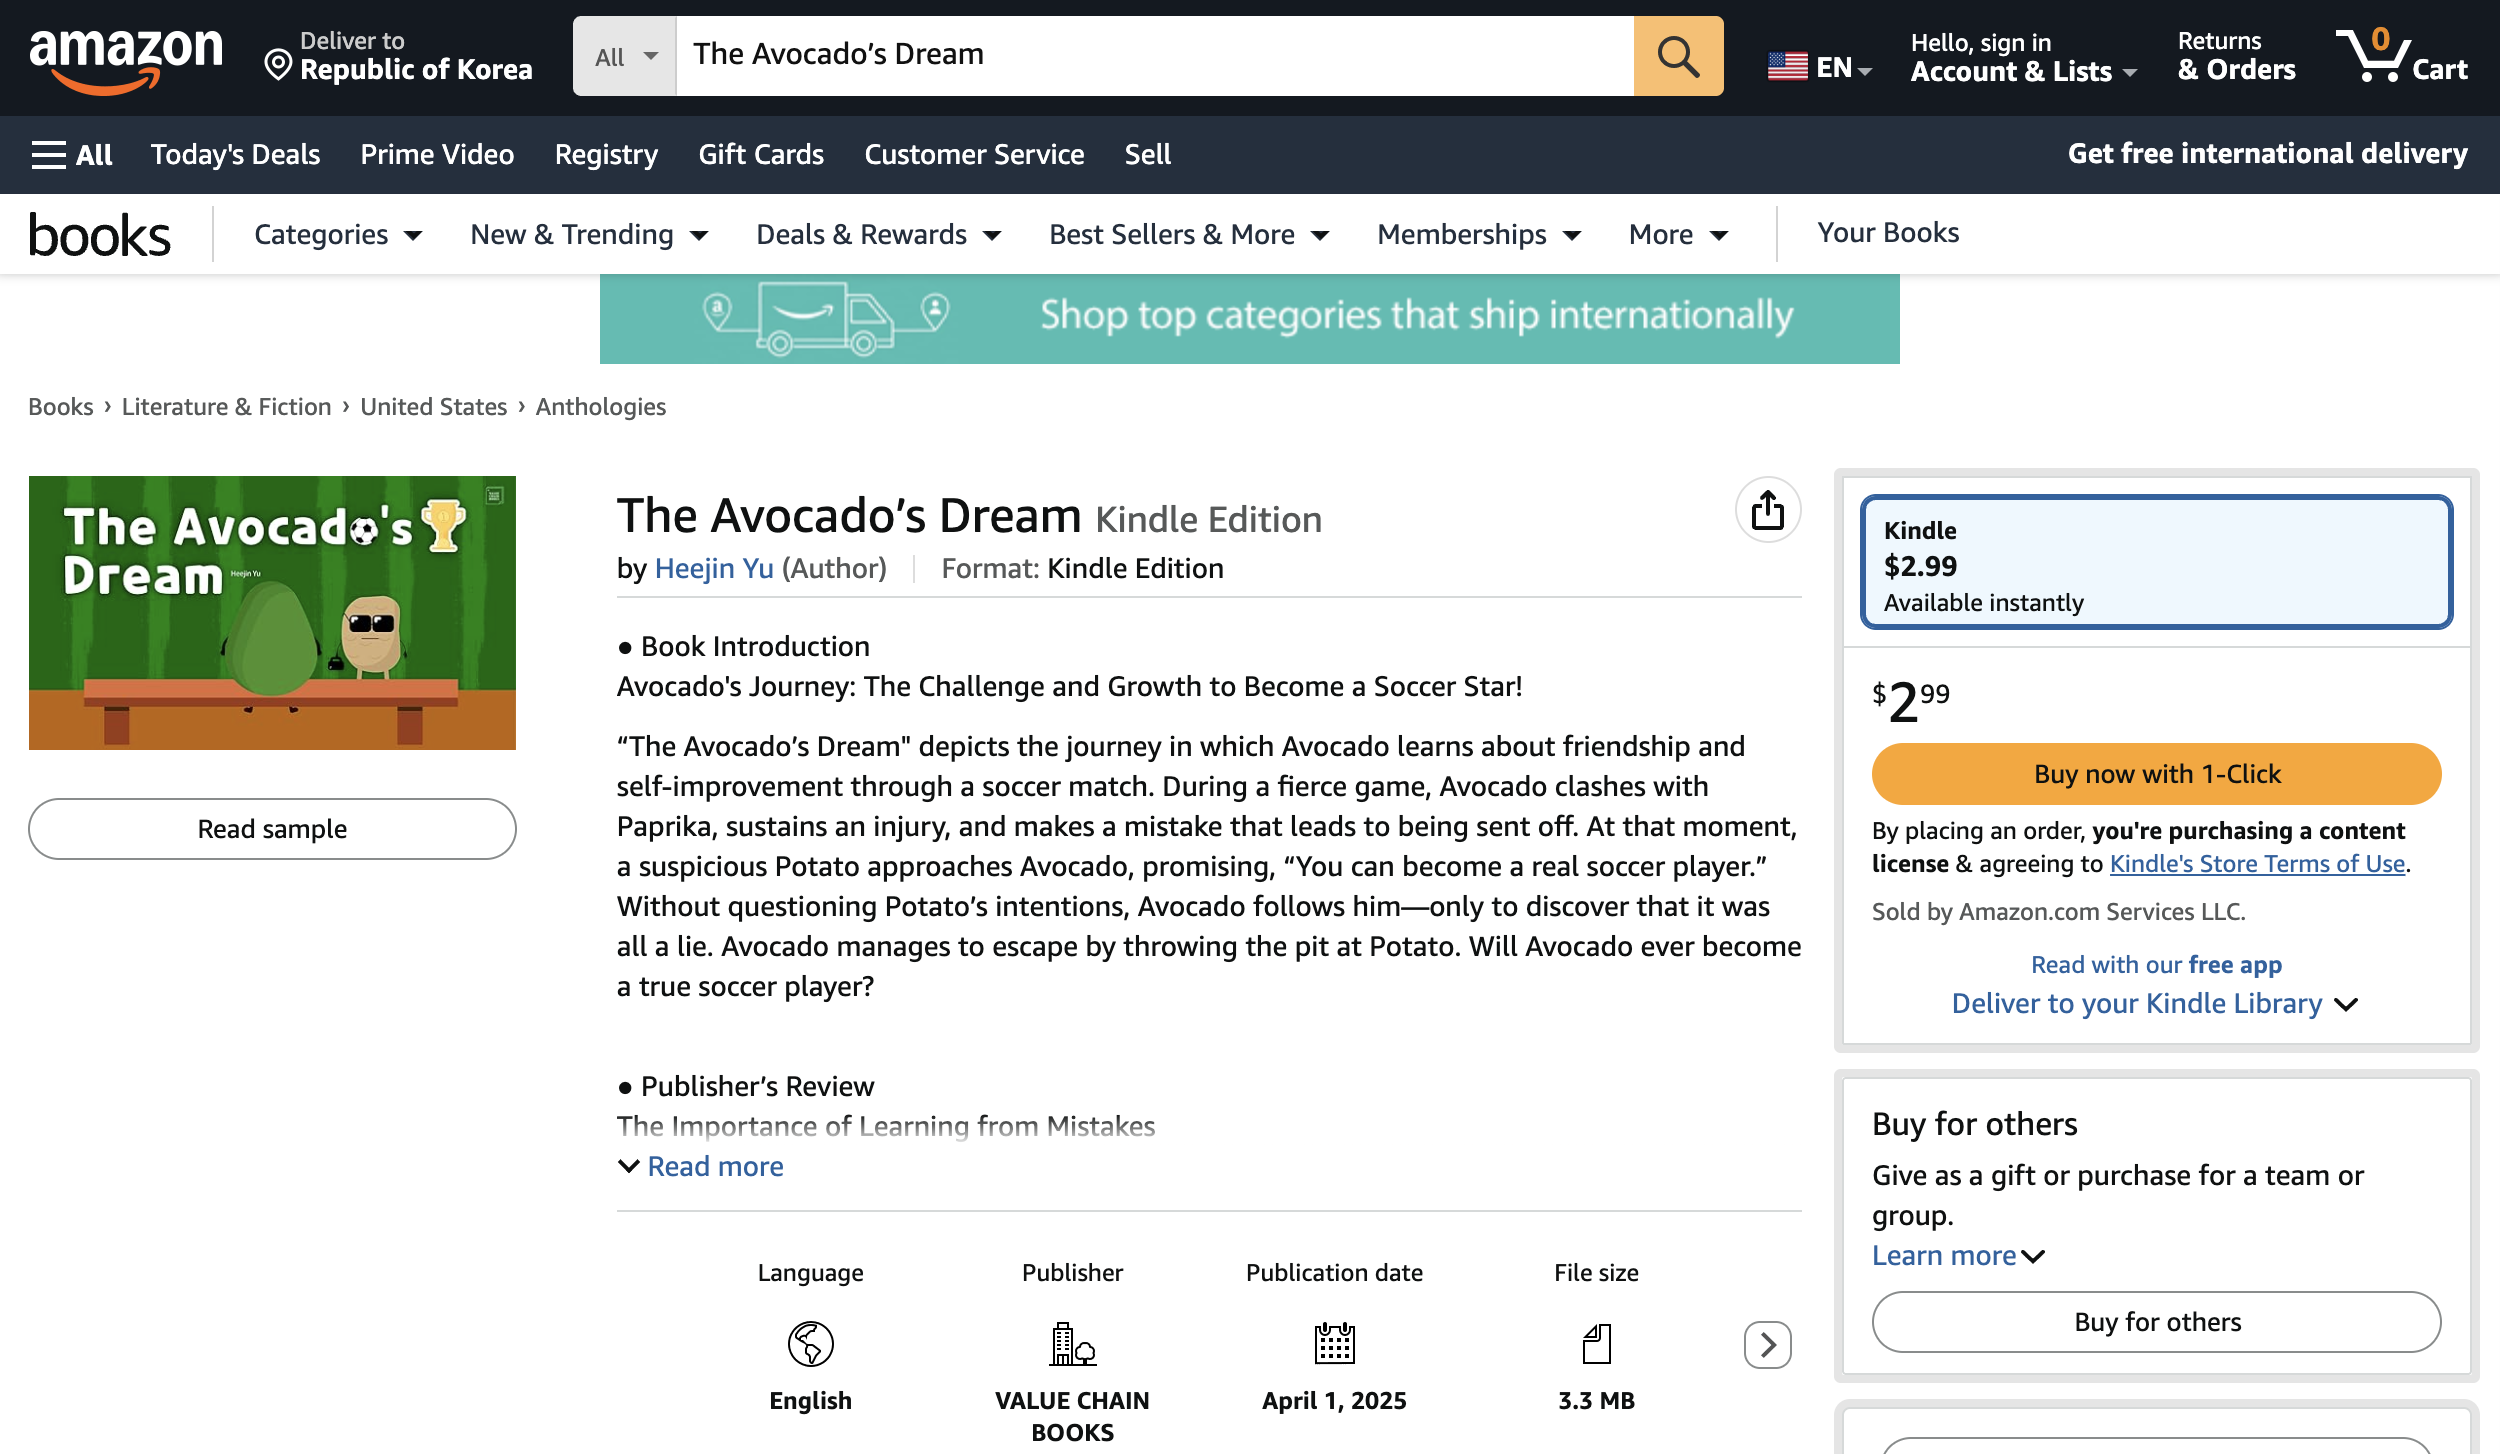Click the globe Language icon

810,1343
